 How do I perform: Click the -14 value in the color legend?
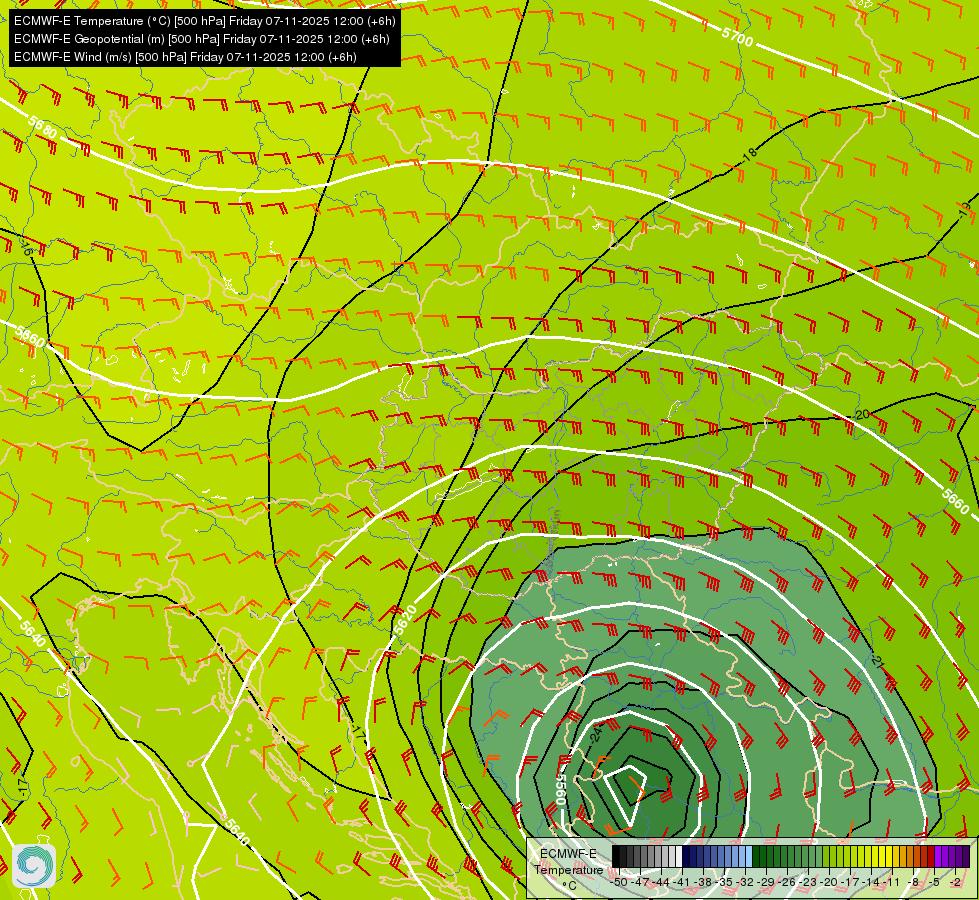point(872,882)
